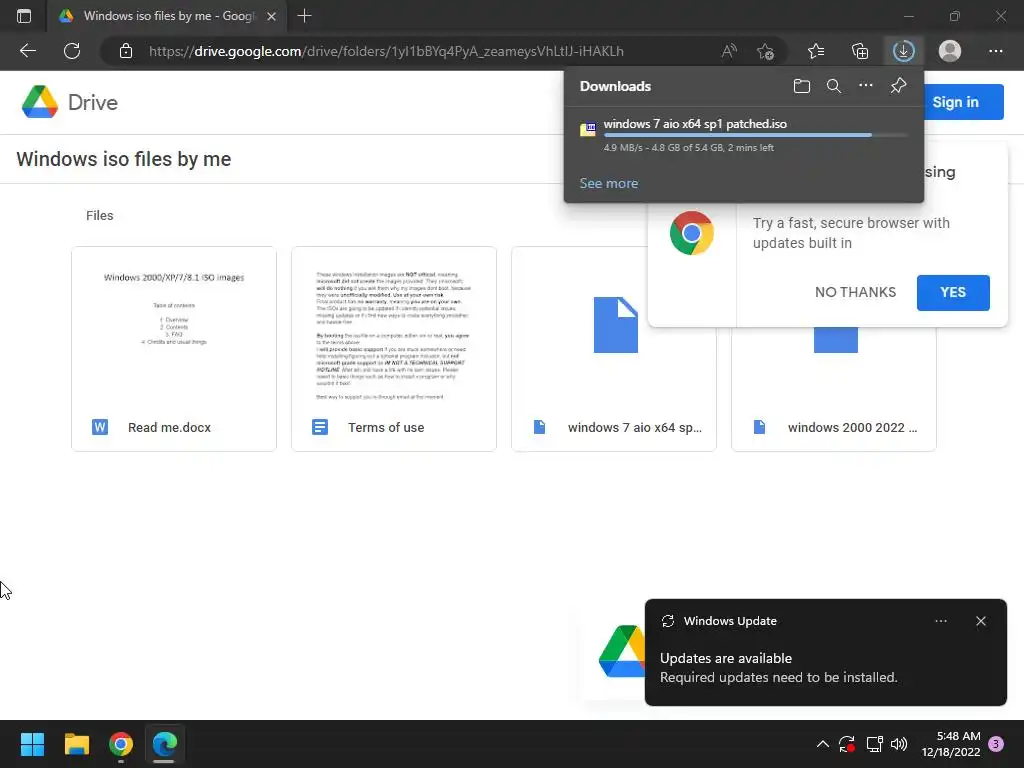Click the Windows Update tray icon
This screenshot has height=768, width=1024.
point(847,744)
